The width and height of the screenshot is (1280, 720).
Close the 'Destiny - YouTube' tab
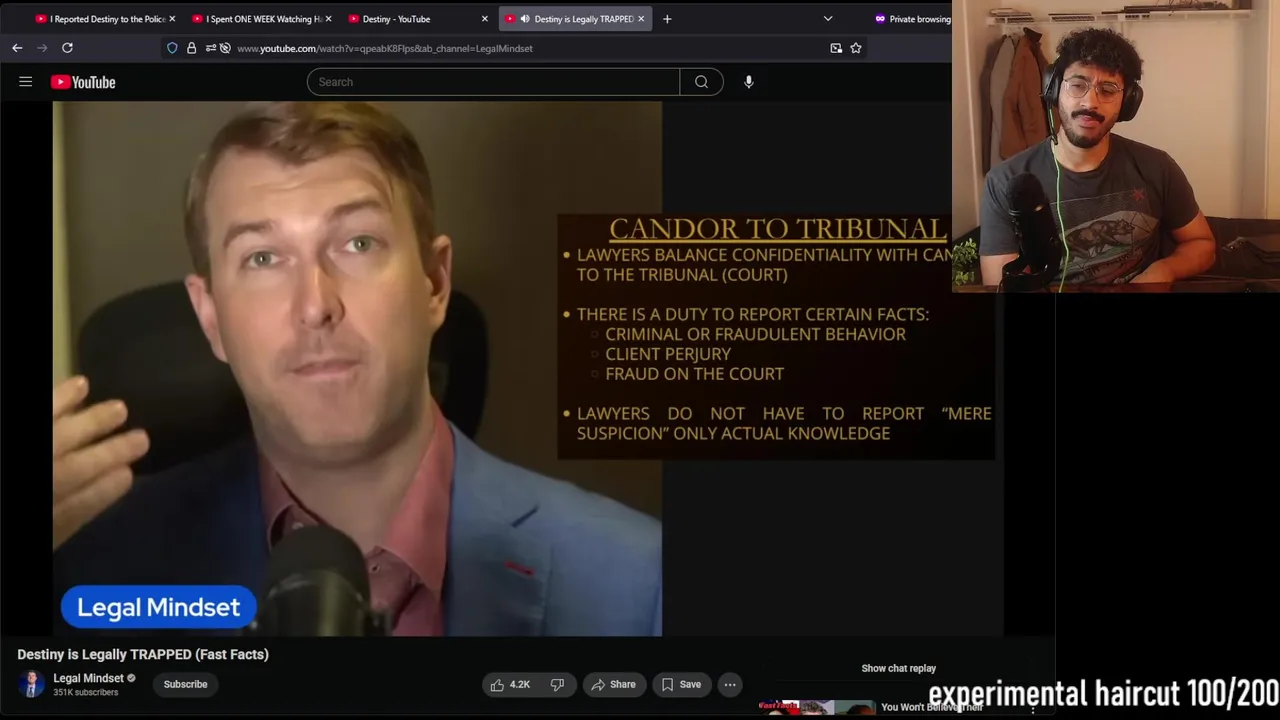coord(484,19)
